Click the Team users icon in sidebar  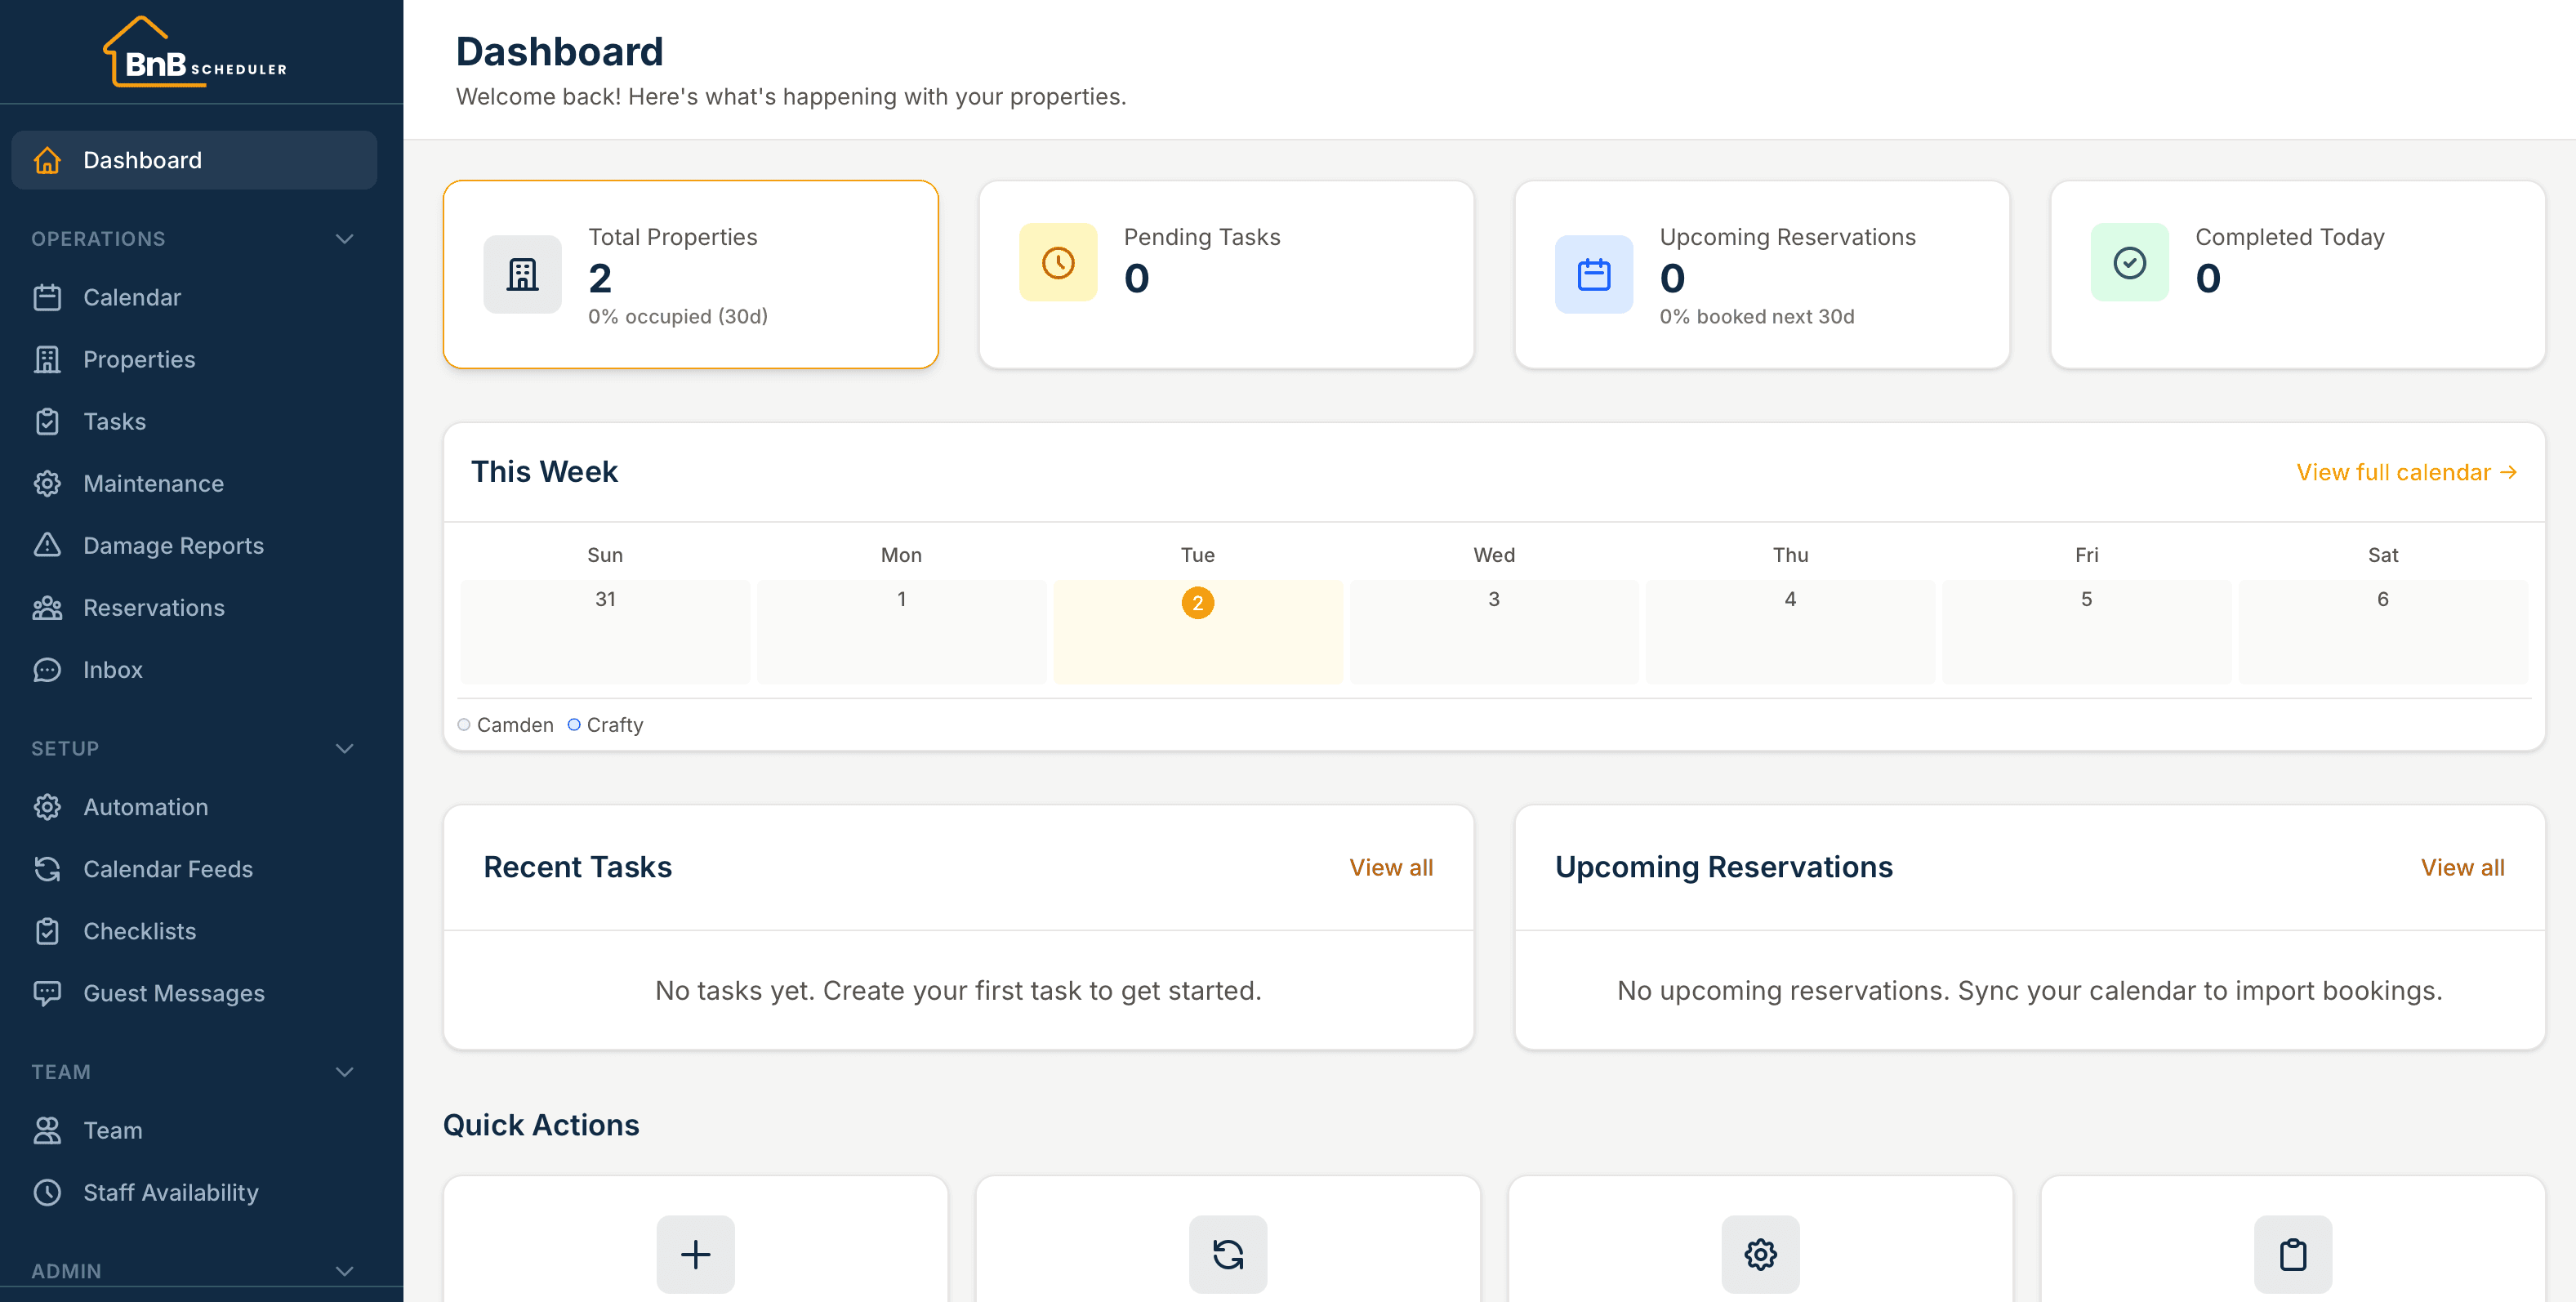pyautogui.click(x=47, y=1131)
